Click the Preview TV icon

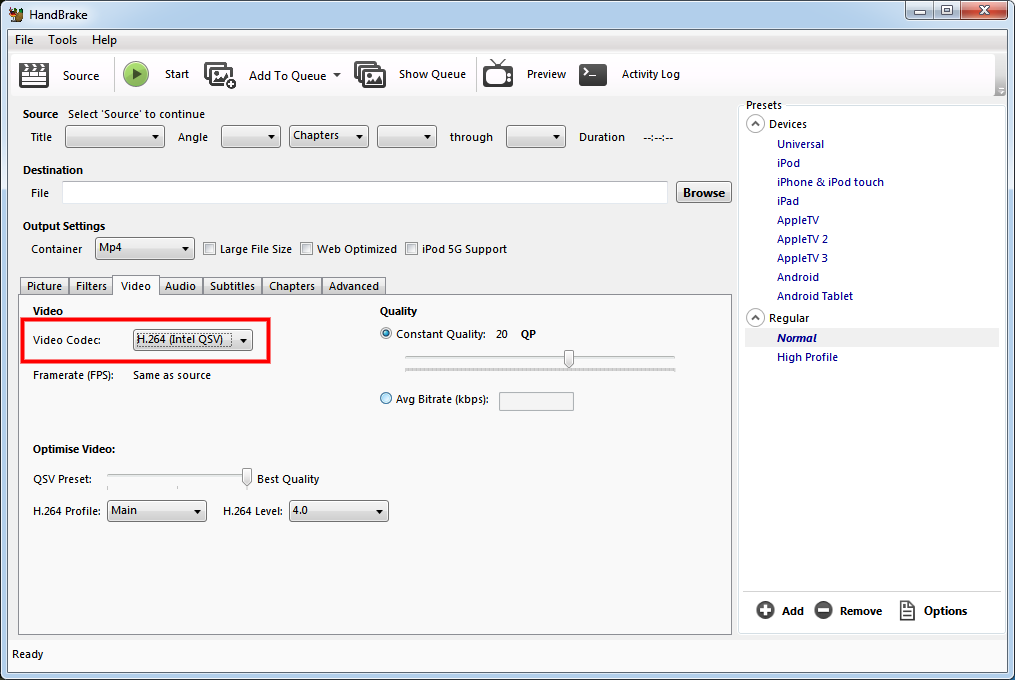pos(498,73)
